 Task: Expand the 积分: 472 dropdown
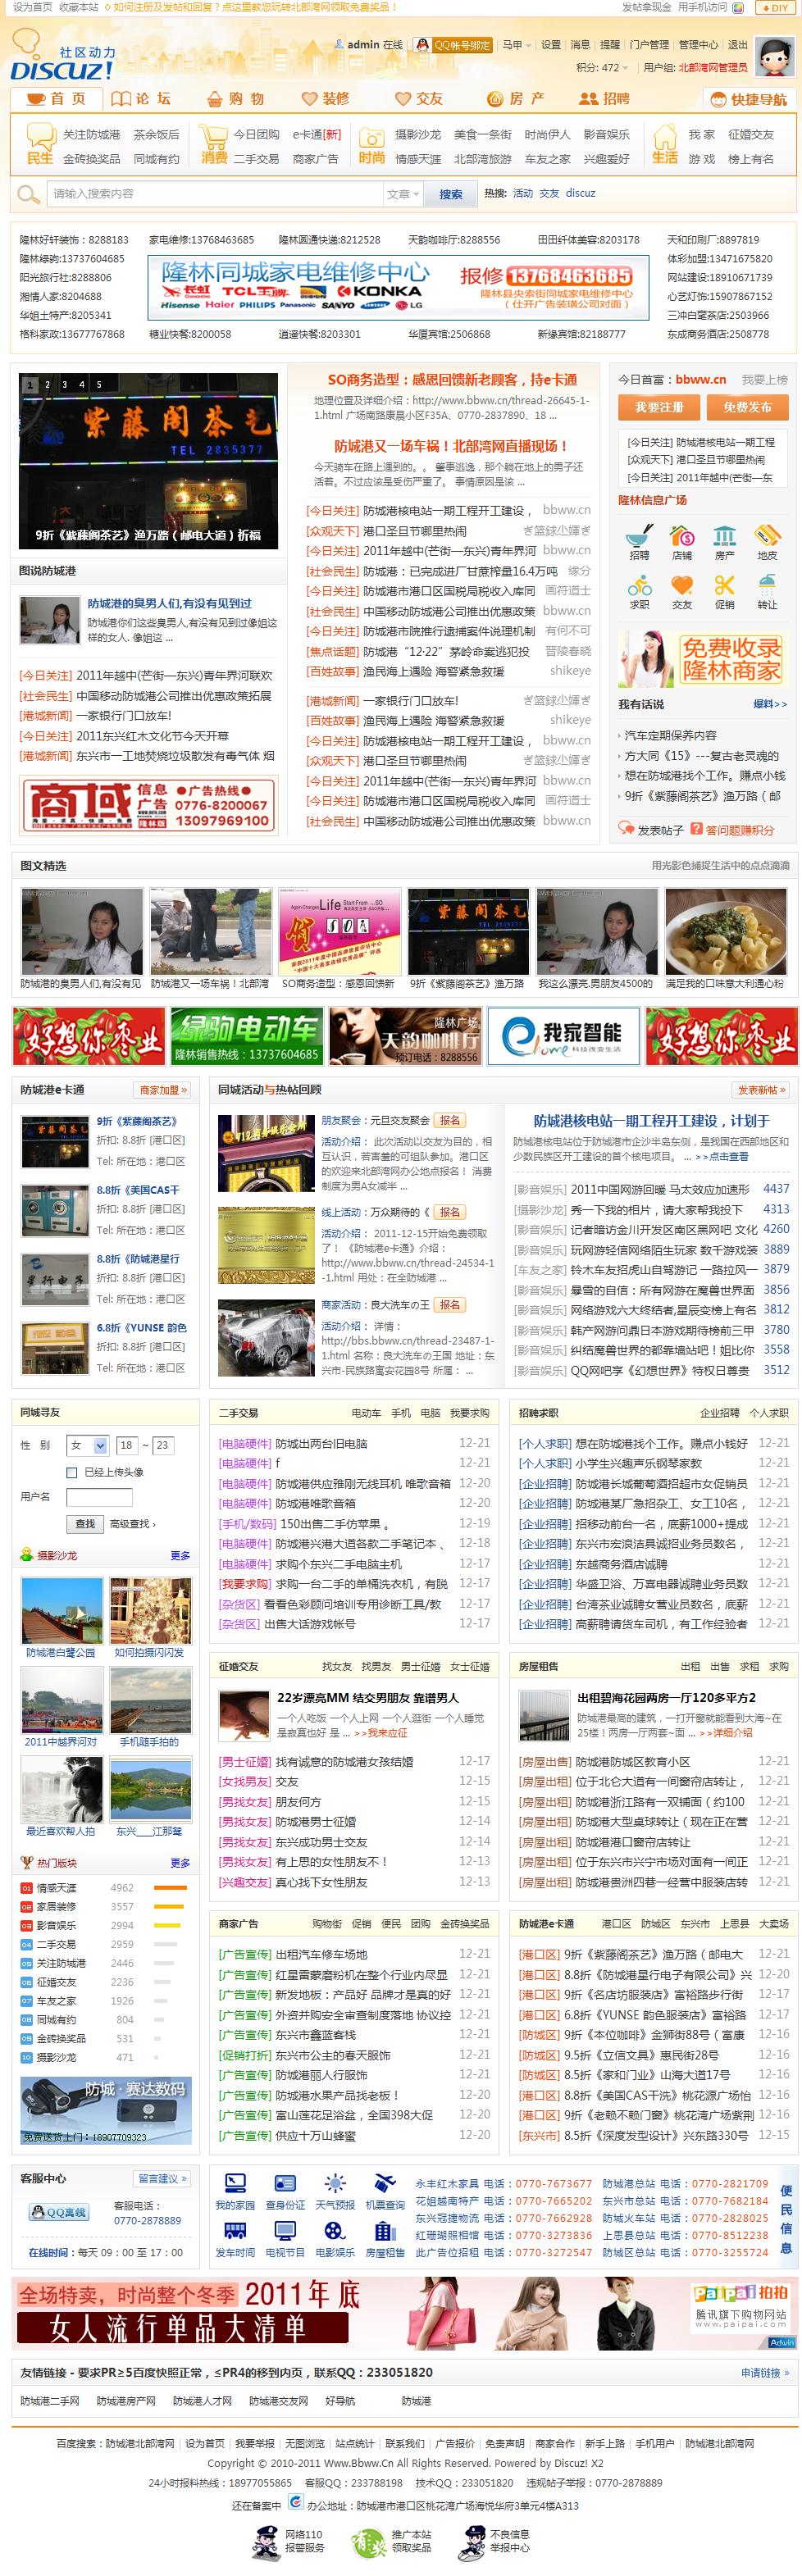(x=603, y=68)
